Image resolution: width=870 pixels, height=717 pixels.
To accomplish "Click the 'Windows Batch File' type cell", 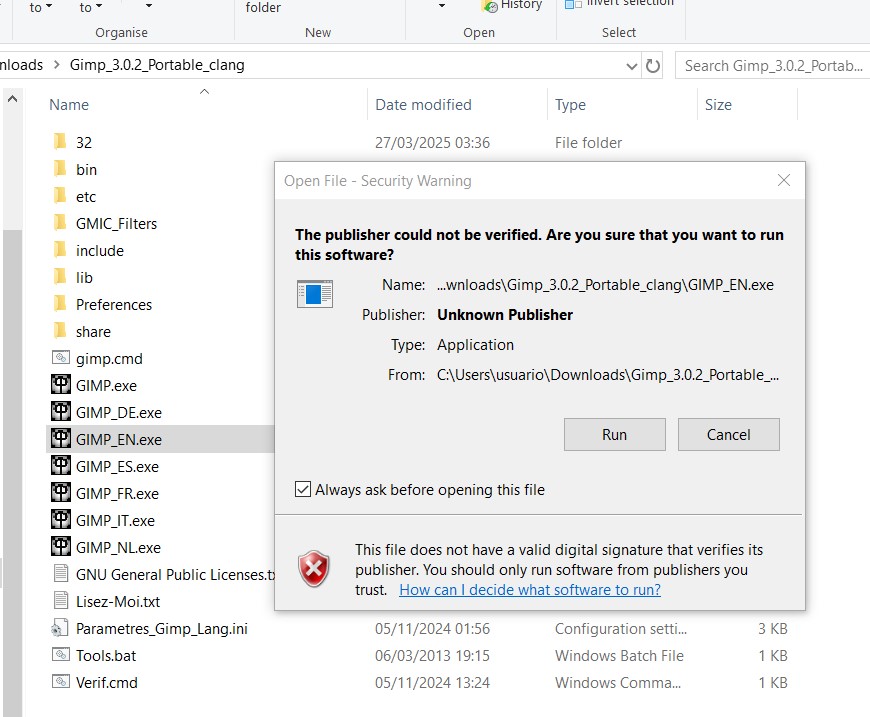I will tap(619, 655).
